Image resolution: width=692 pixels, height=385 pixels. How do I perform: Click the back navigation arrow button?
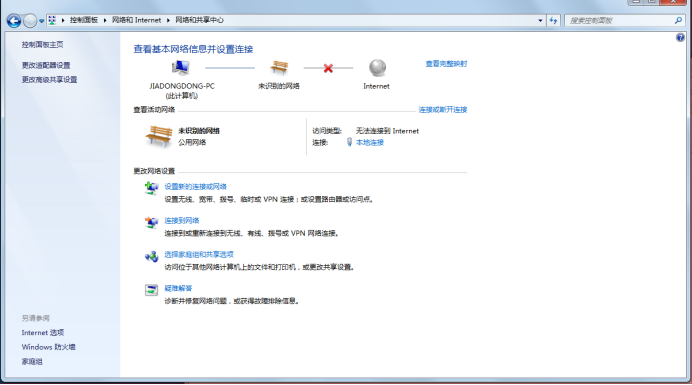click(x=14, y=20)
